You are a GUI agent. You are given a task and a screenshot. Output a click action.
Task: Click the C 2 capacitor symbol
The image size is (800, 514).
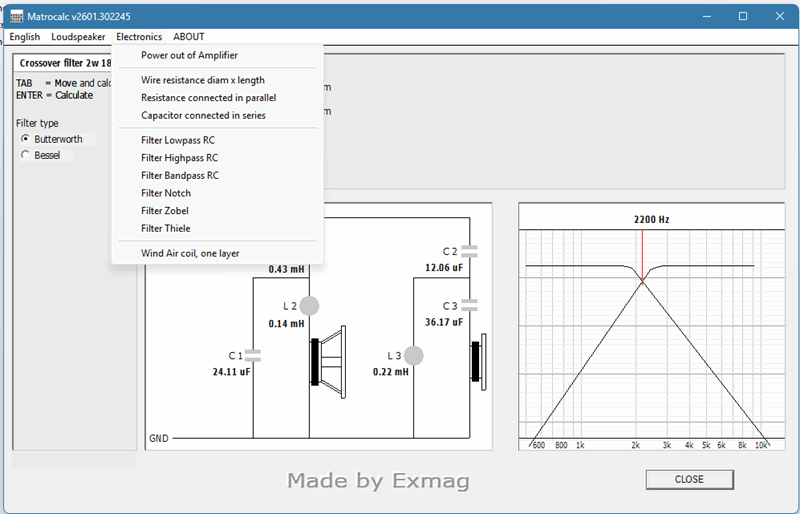pos(470,251)
